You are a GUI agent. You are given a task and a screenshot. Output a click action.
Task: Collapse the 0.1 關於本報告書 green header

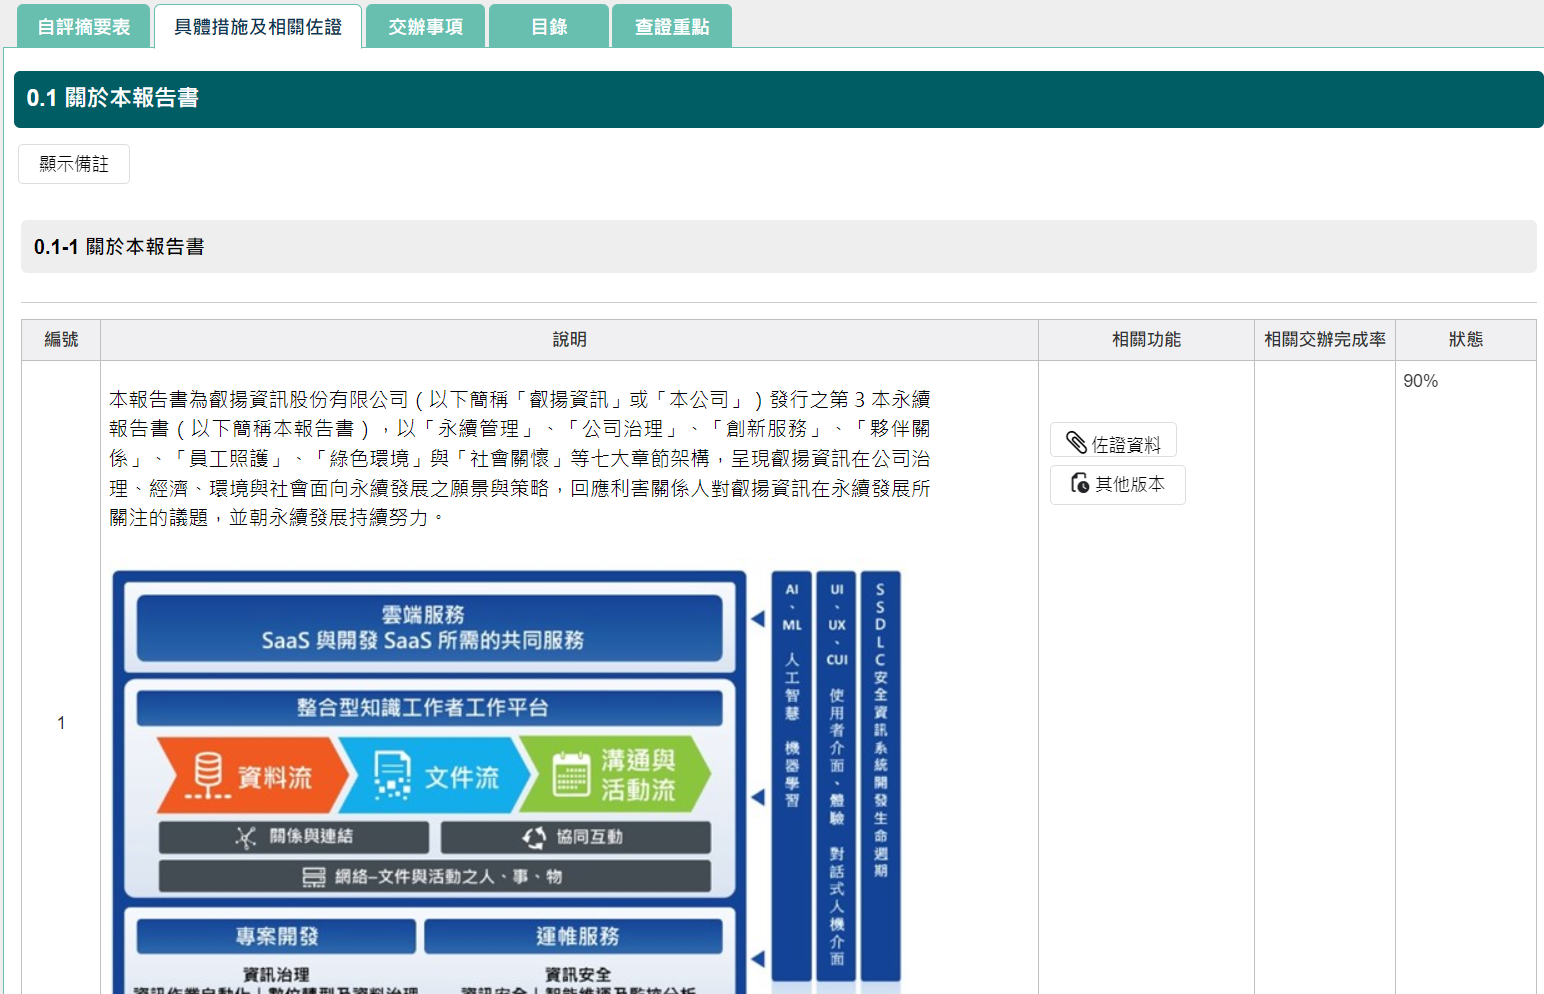click(x=778, y=99)
